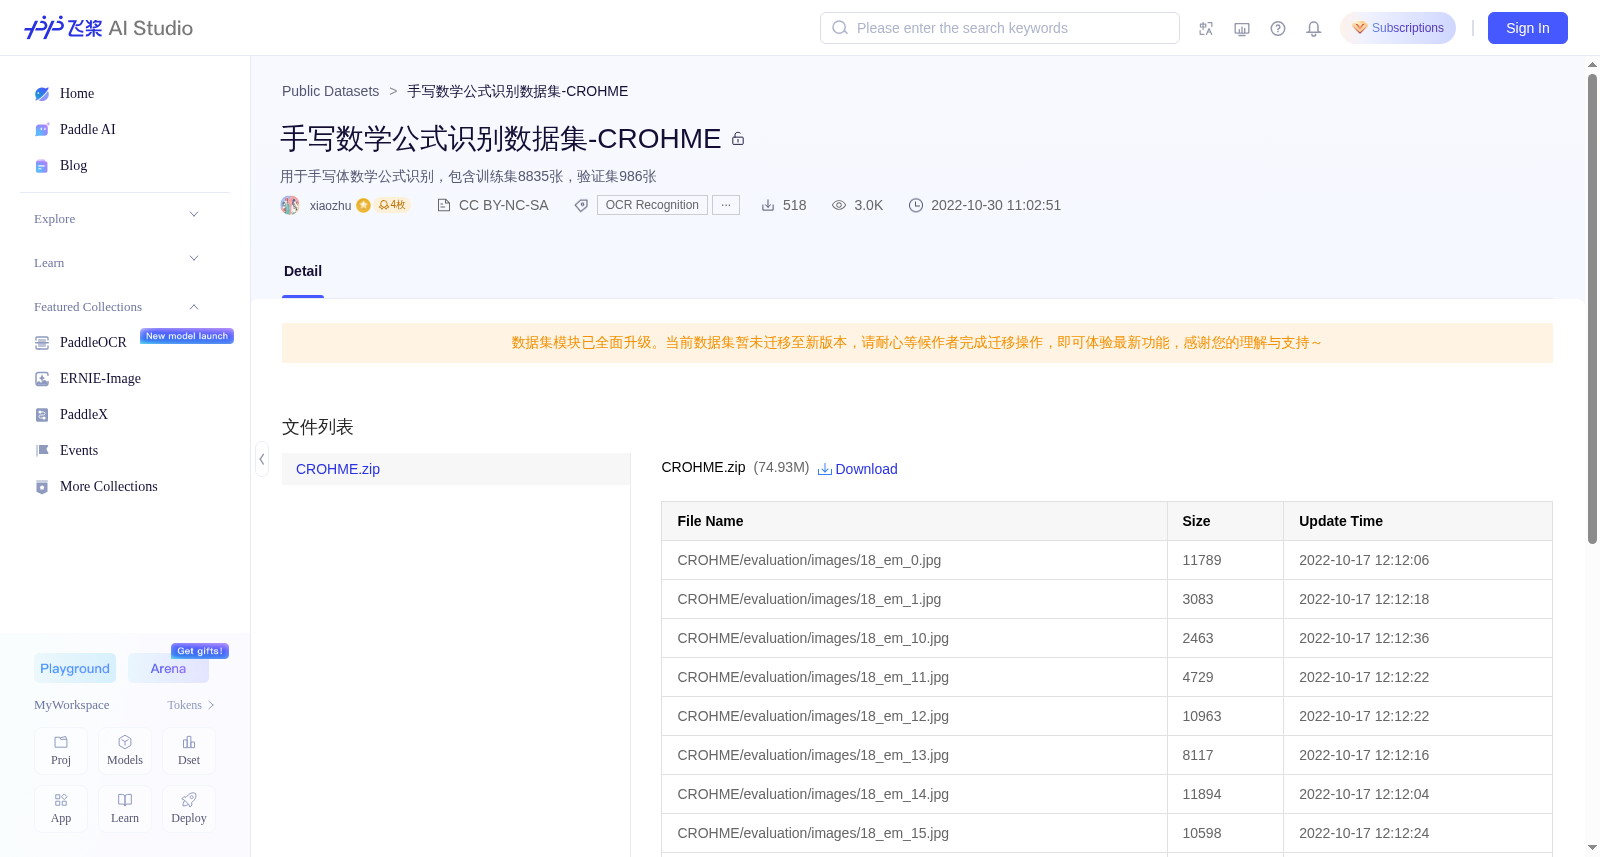This screenshot has height=857, width=1600.
Task: Click update time 2022-10-17 12:12:04
Action: pyautogui.click(x=1364, y=794)
